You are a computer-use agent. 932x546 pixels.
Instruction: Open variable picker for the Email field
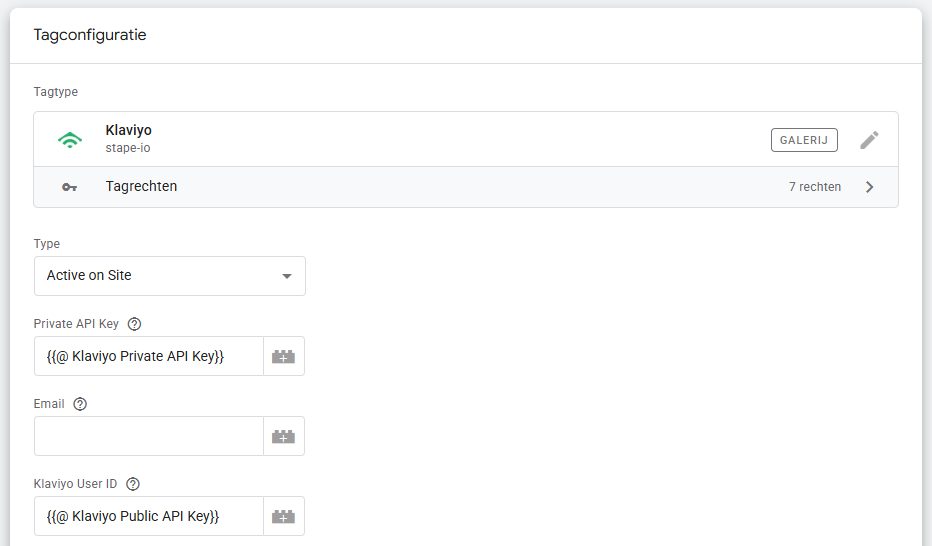[x=284, y=436]
